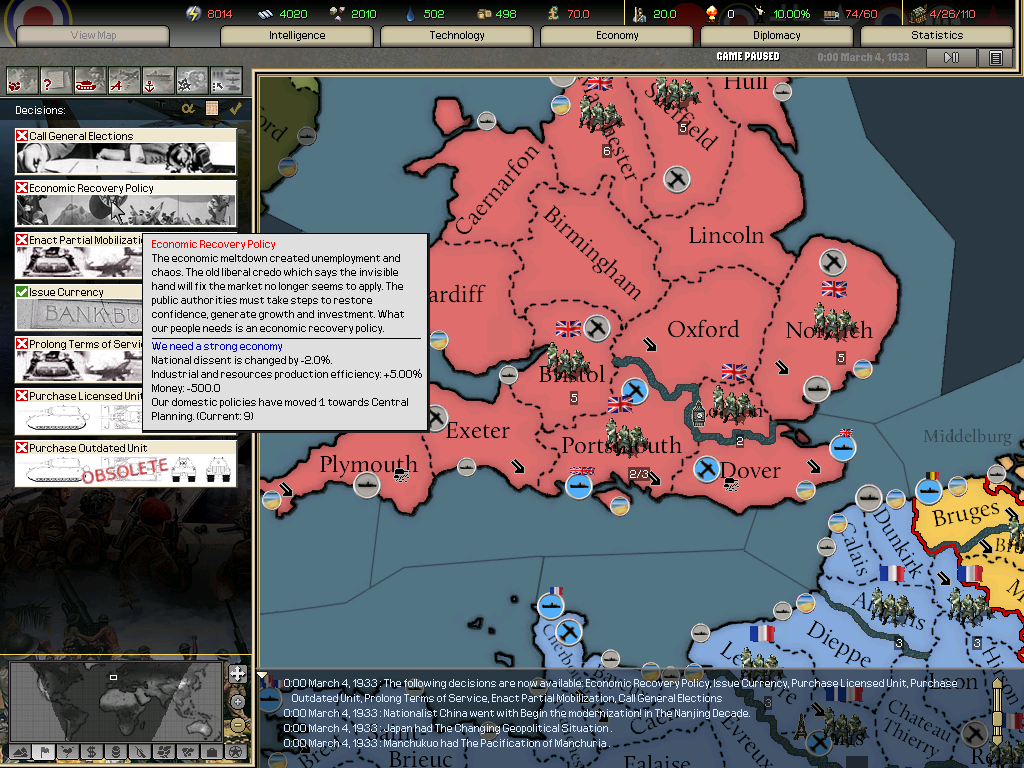Select the Enact Partial Mobilization decision
The height and width of the screenshot is (768, 1024).
click(78, 256)
